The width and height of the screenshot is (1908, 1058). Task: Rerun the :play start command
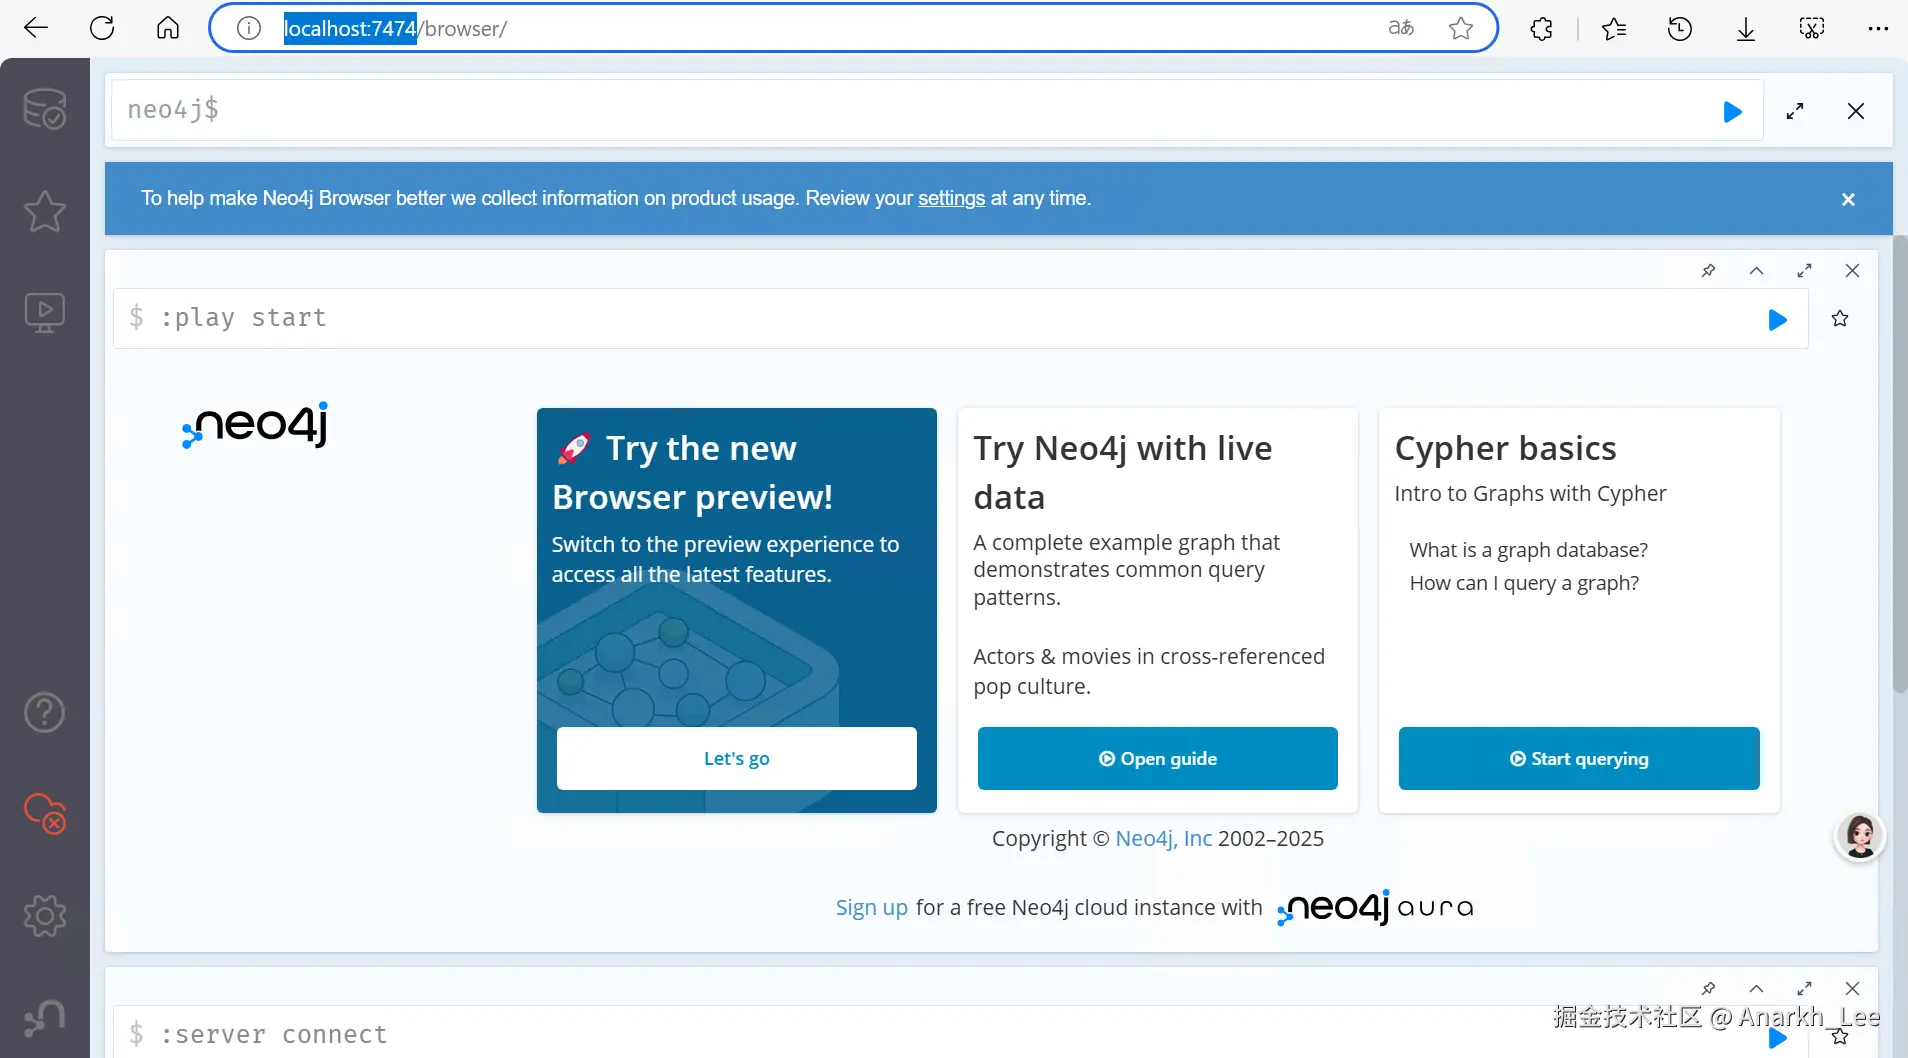(x=1777, y=320)
